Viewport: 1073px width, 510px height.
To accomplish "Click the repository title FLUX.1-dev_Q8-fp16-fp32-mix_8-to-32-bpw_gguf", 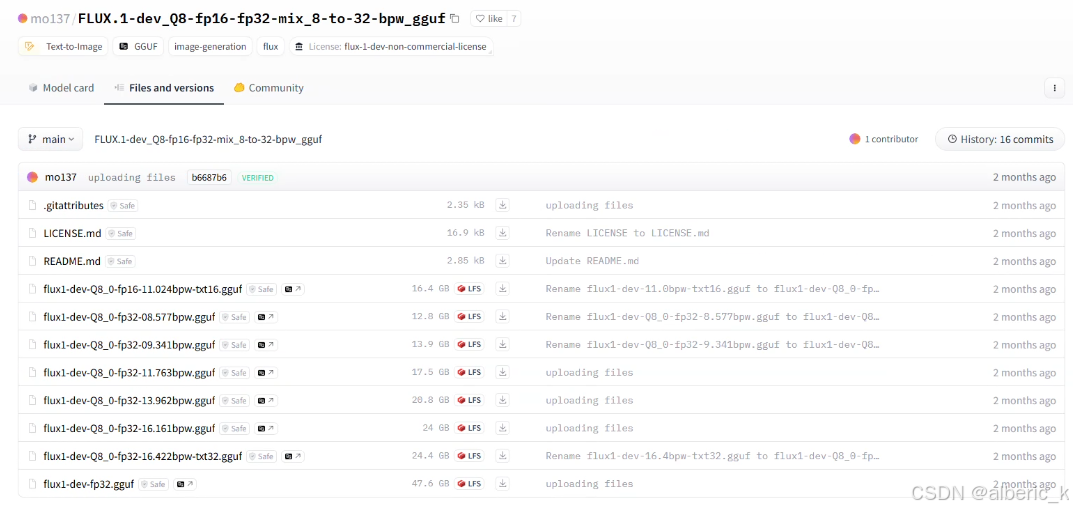I will (262, 19).
